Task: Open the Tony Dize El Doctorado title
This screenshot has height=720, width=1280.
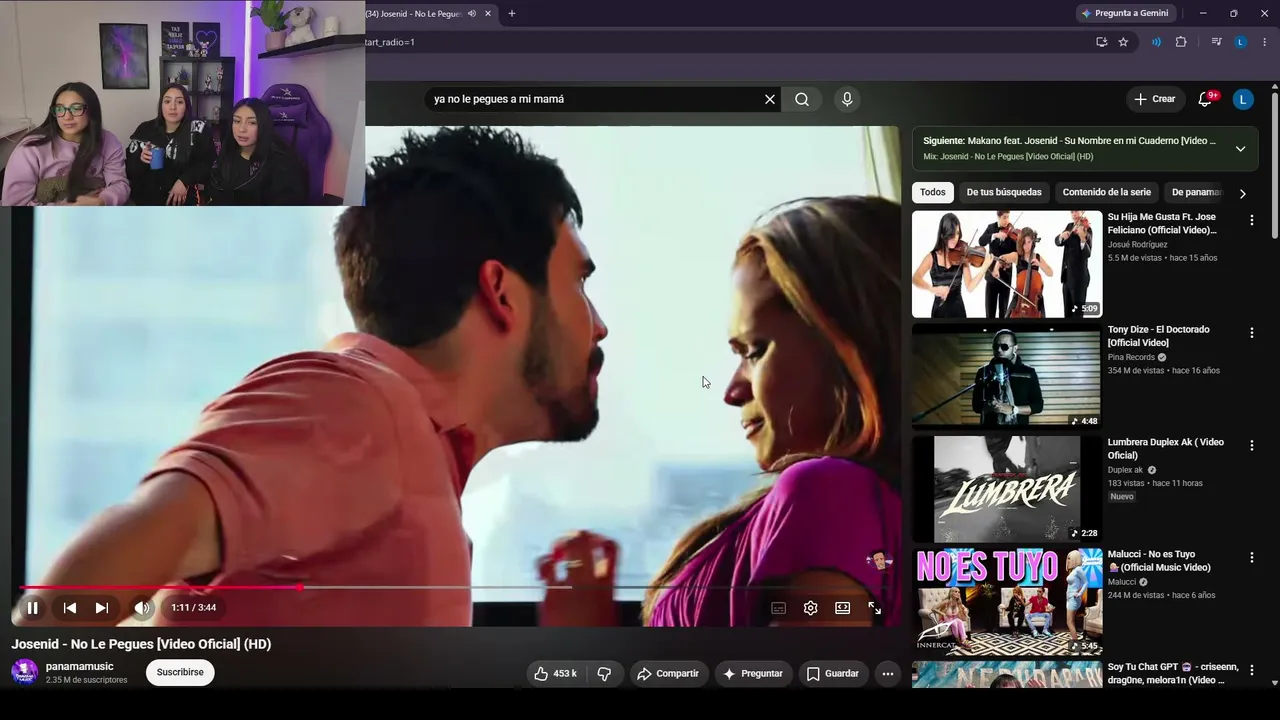Action: (x=1159, y=336)
